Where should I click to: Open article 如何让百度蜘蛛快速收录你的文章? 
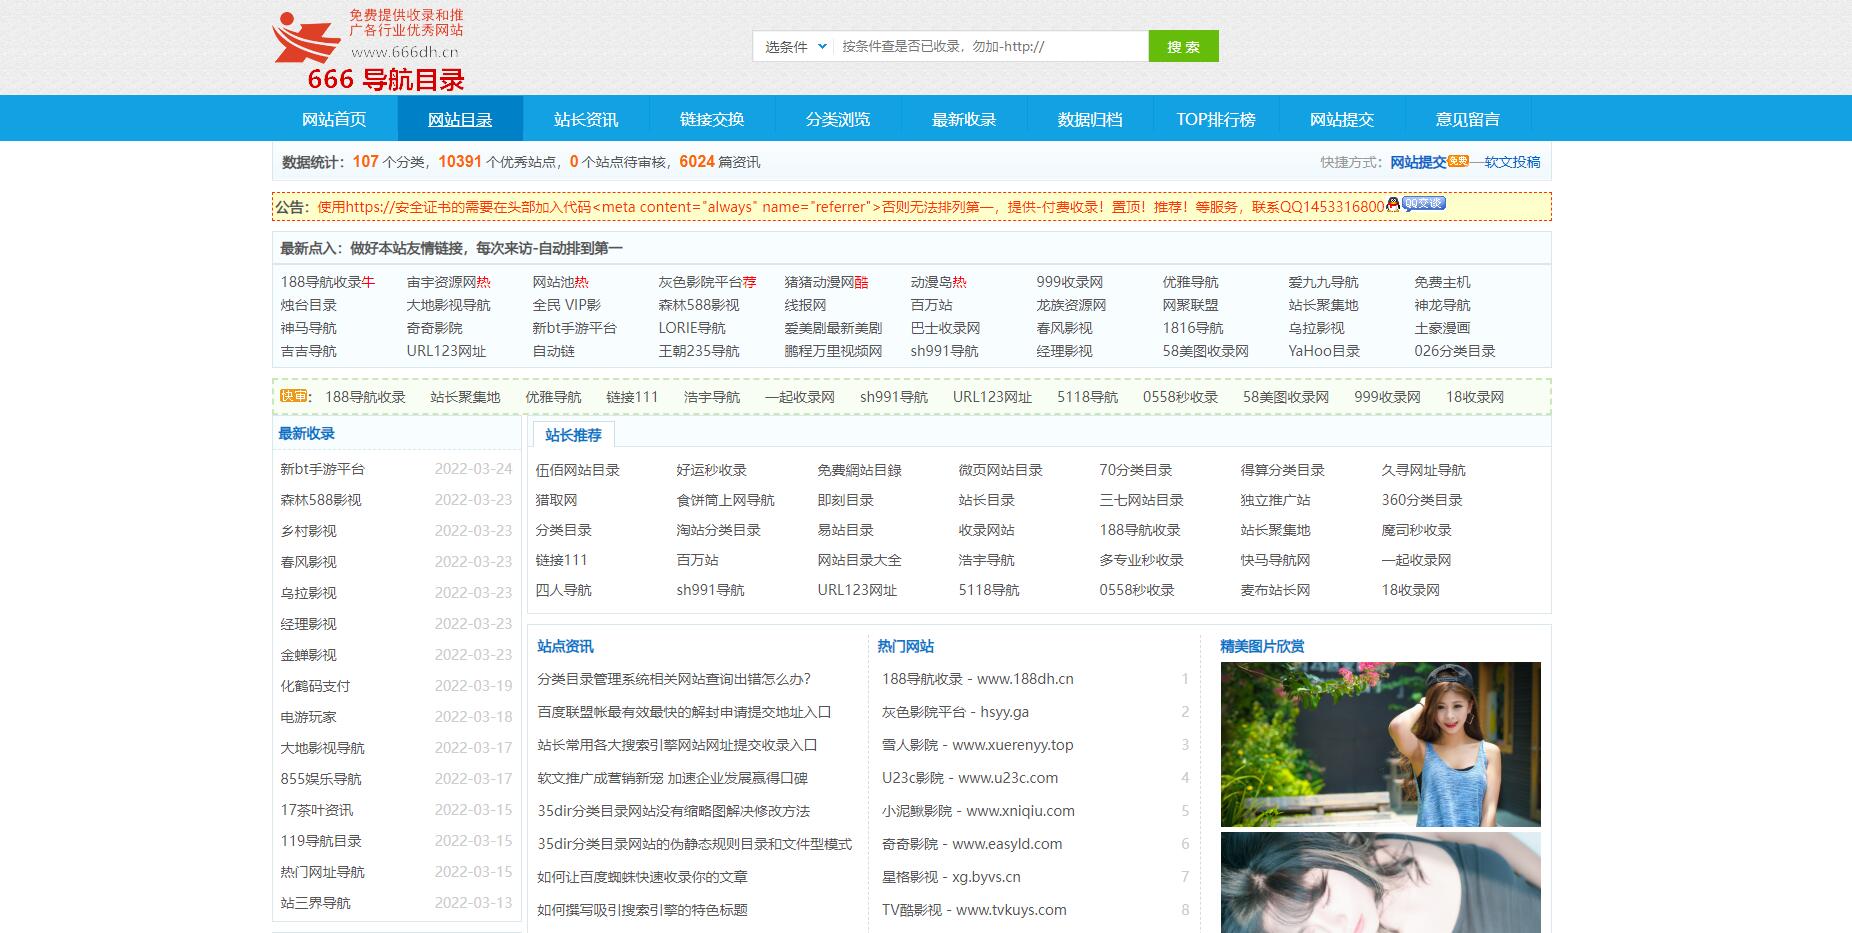click(x=642, y=877)
